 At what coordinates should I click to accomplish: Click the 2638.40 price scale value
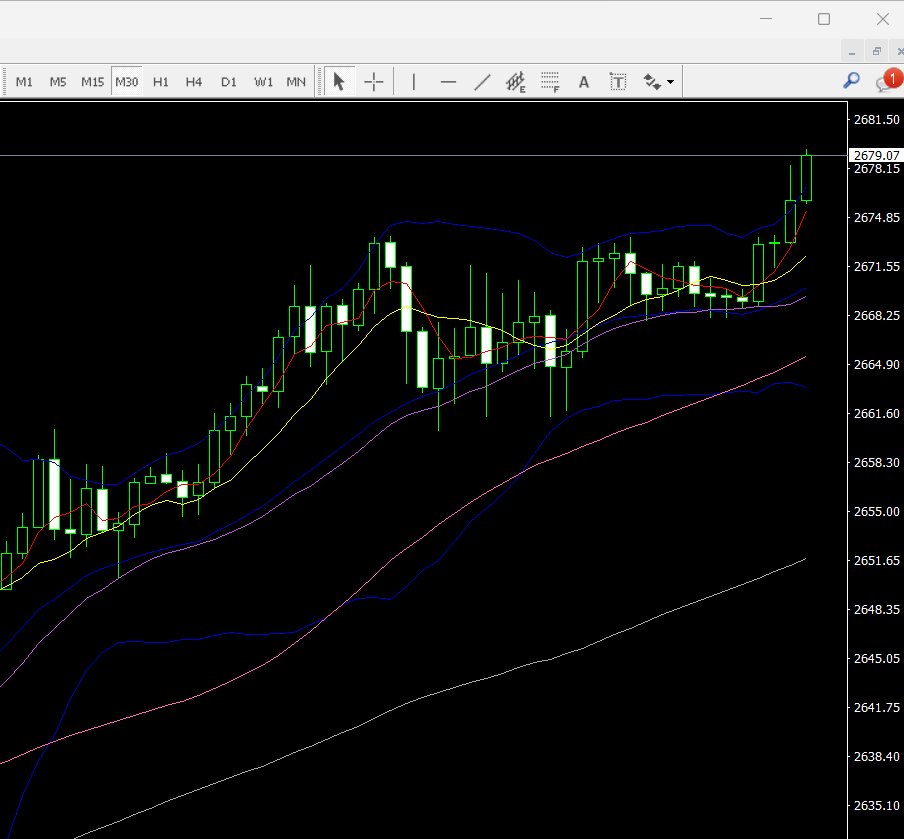pos(876,756)
